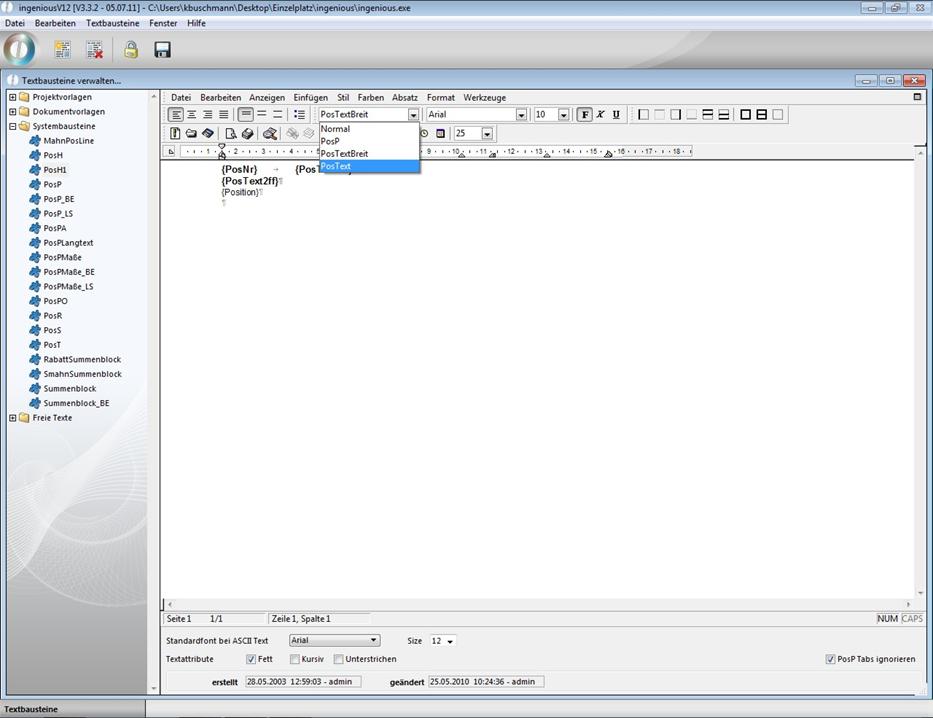Open the Textbausteine menu
The width and height of the screenshot is (933, 718).
(112, 23)
